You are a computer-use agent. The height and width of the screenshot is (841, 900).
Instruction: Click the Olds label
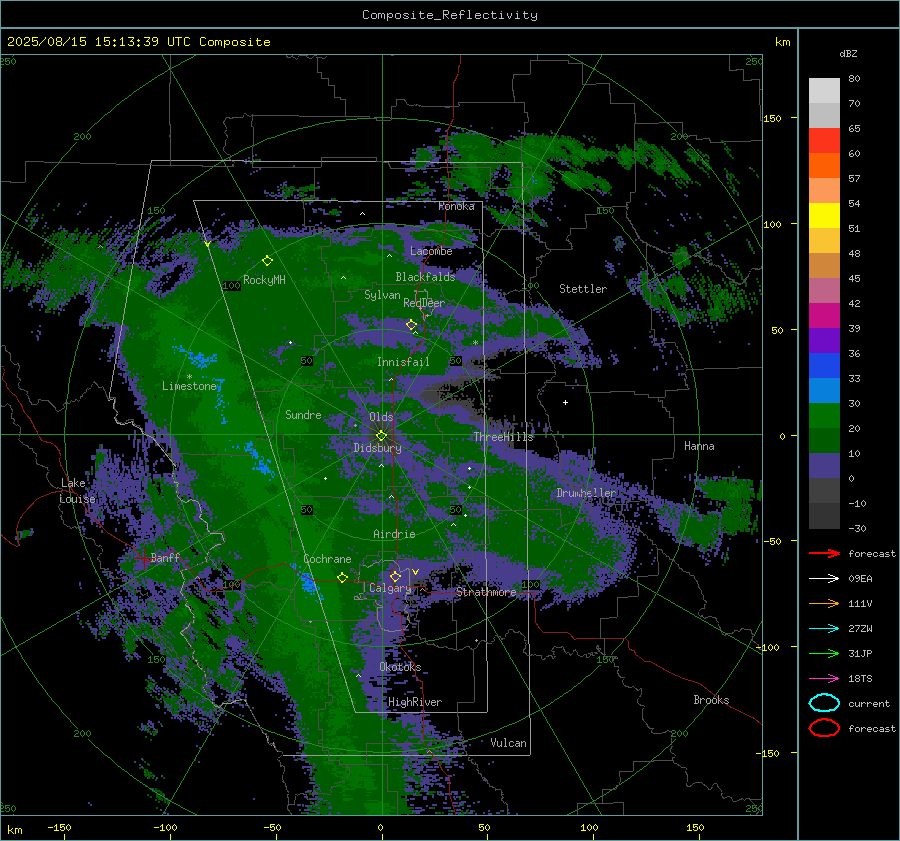point(381,417)
